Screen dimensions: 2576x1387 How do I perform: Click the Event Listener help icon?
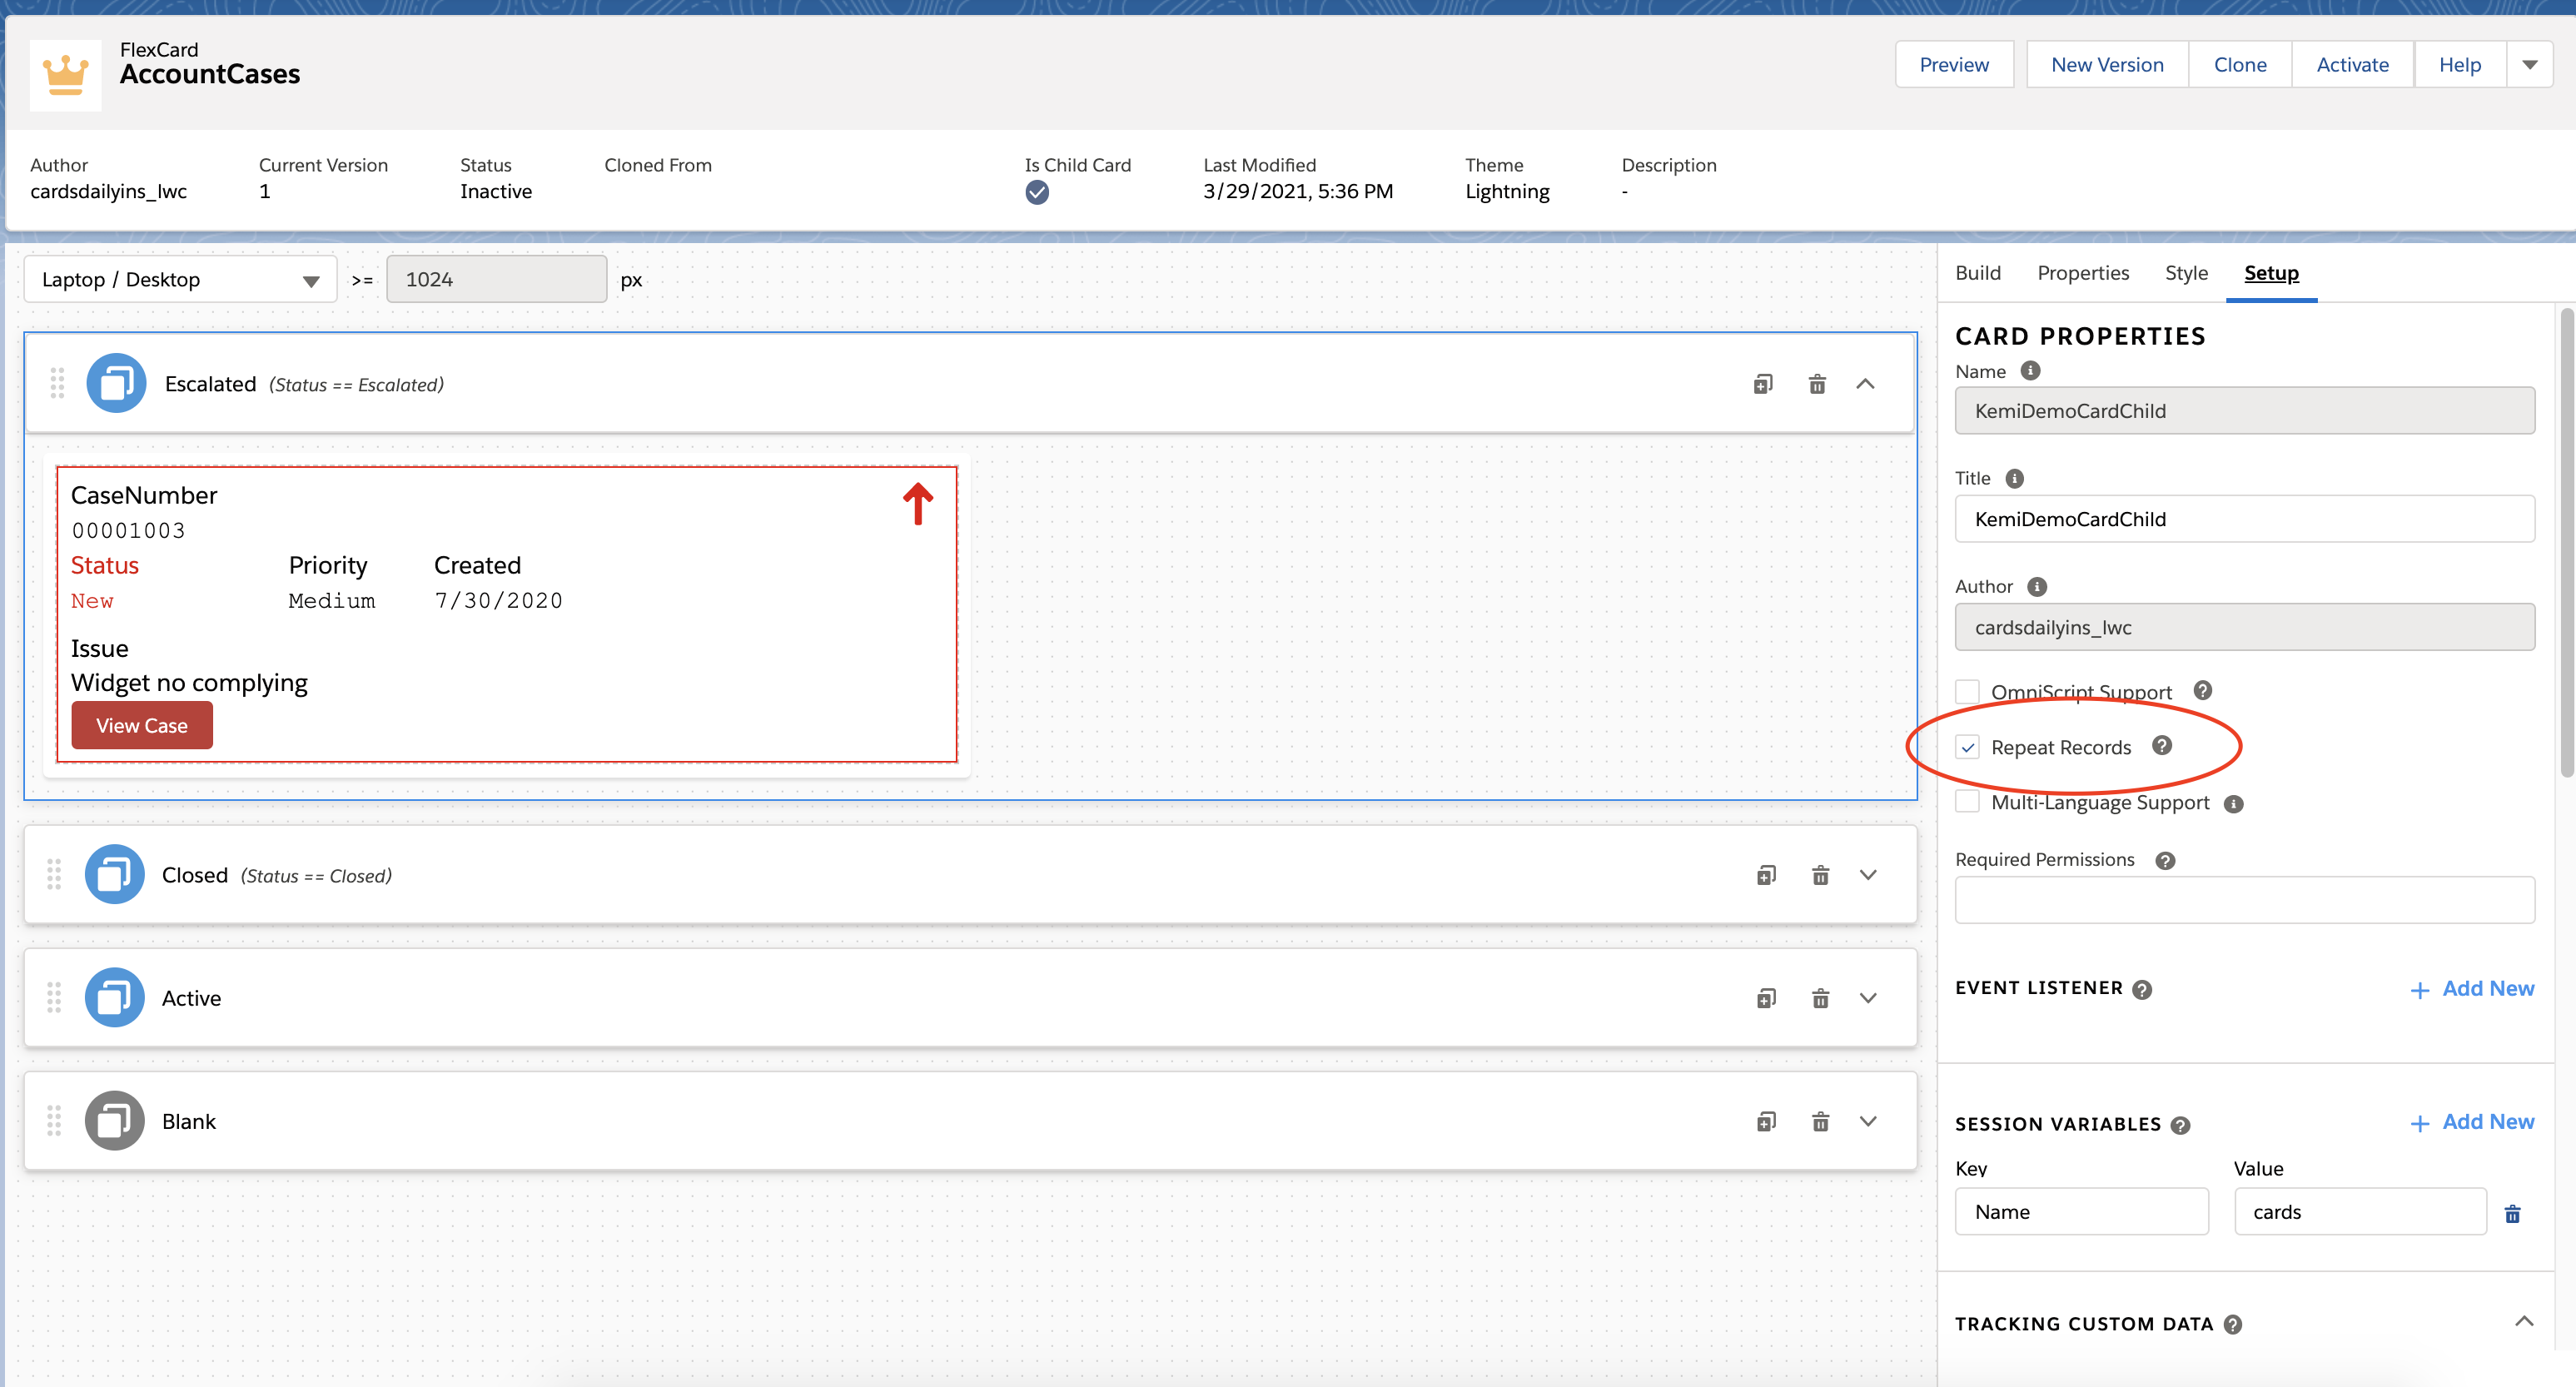pos(2142,989)
